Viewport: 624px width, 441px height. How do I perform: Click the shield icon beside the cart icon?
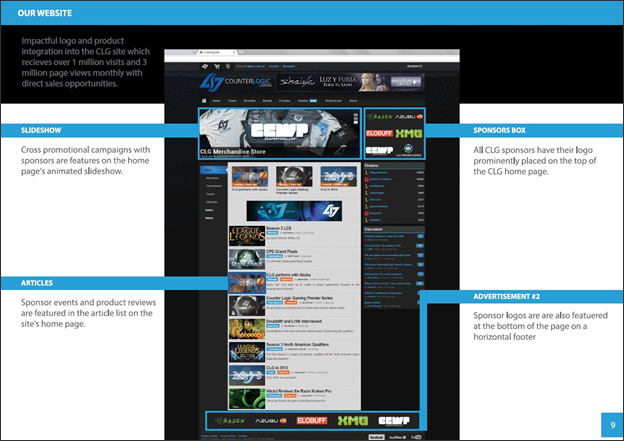[228, 66]
